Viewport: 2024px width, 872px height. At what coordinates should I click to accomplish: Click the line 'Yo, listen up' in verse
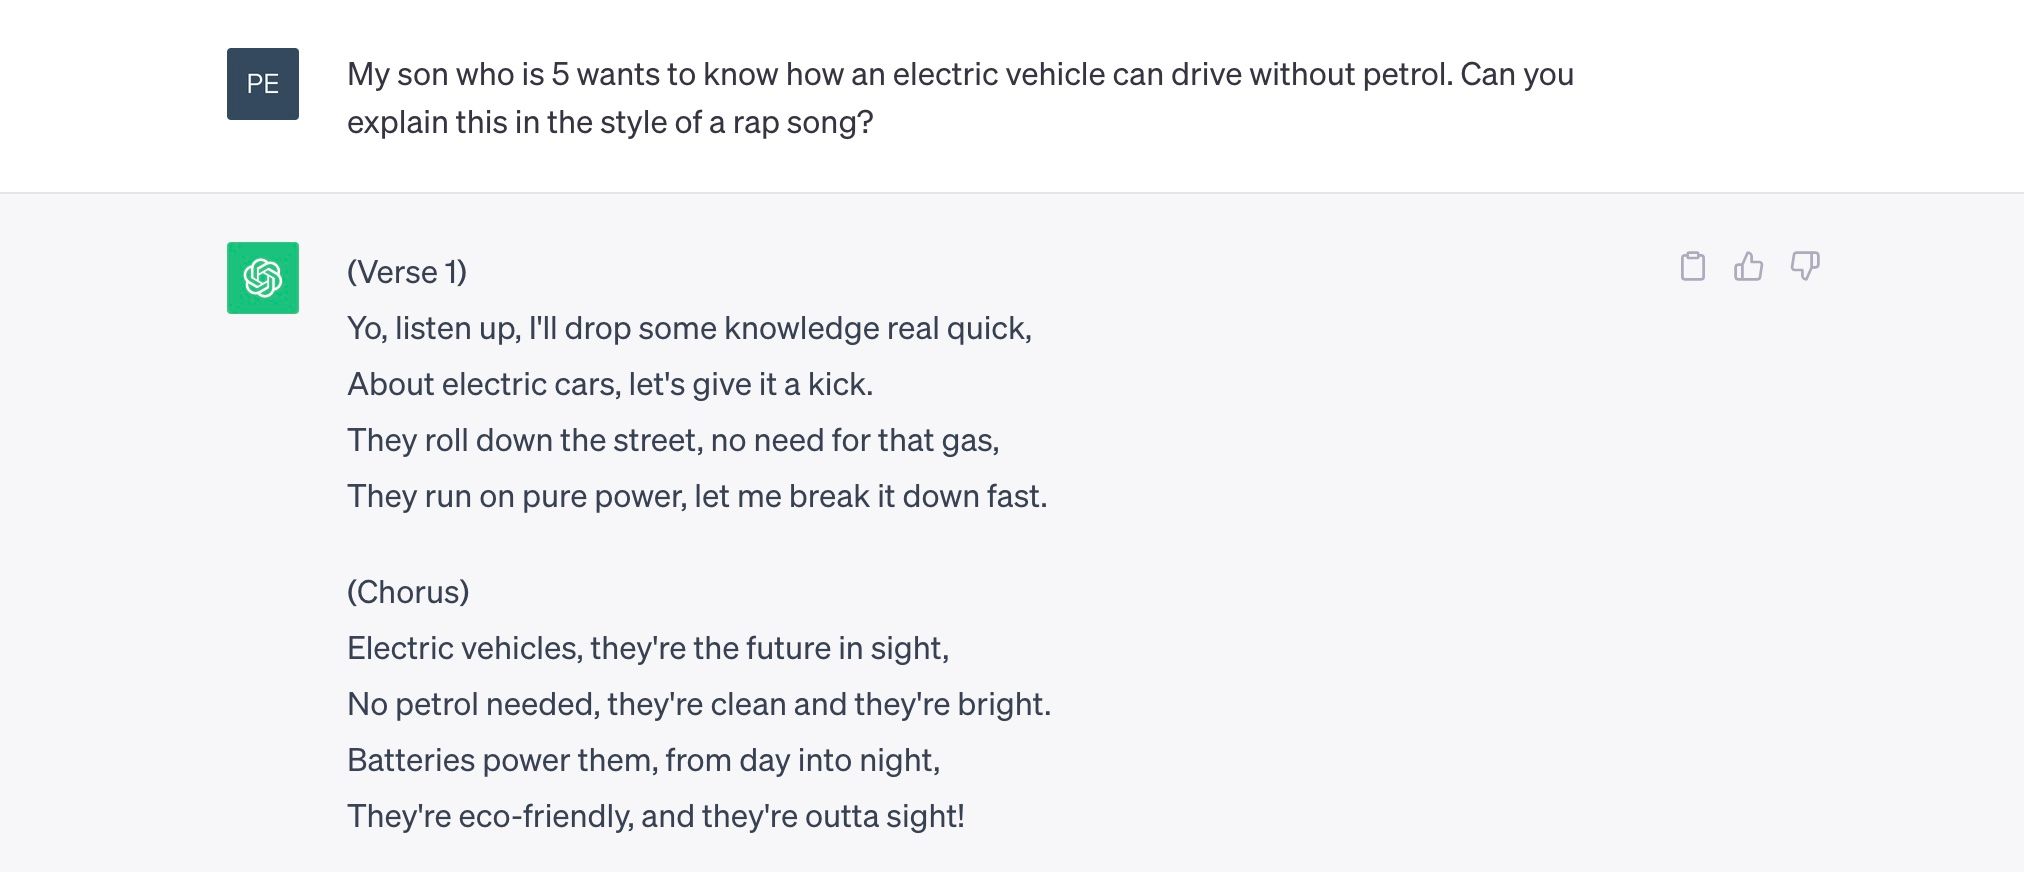(688, 327)
